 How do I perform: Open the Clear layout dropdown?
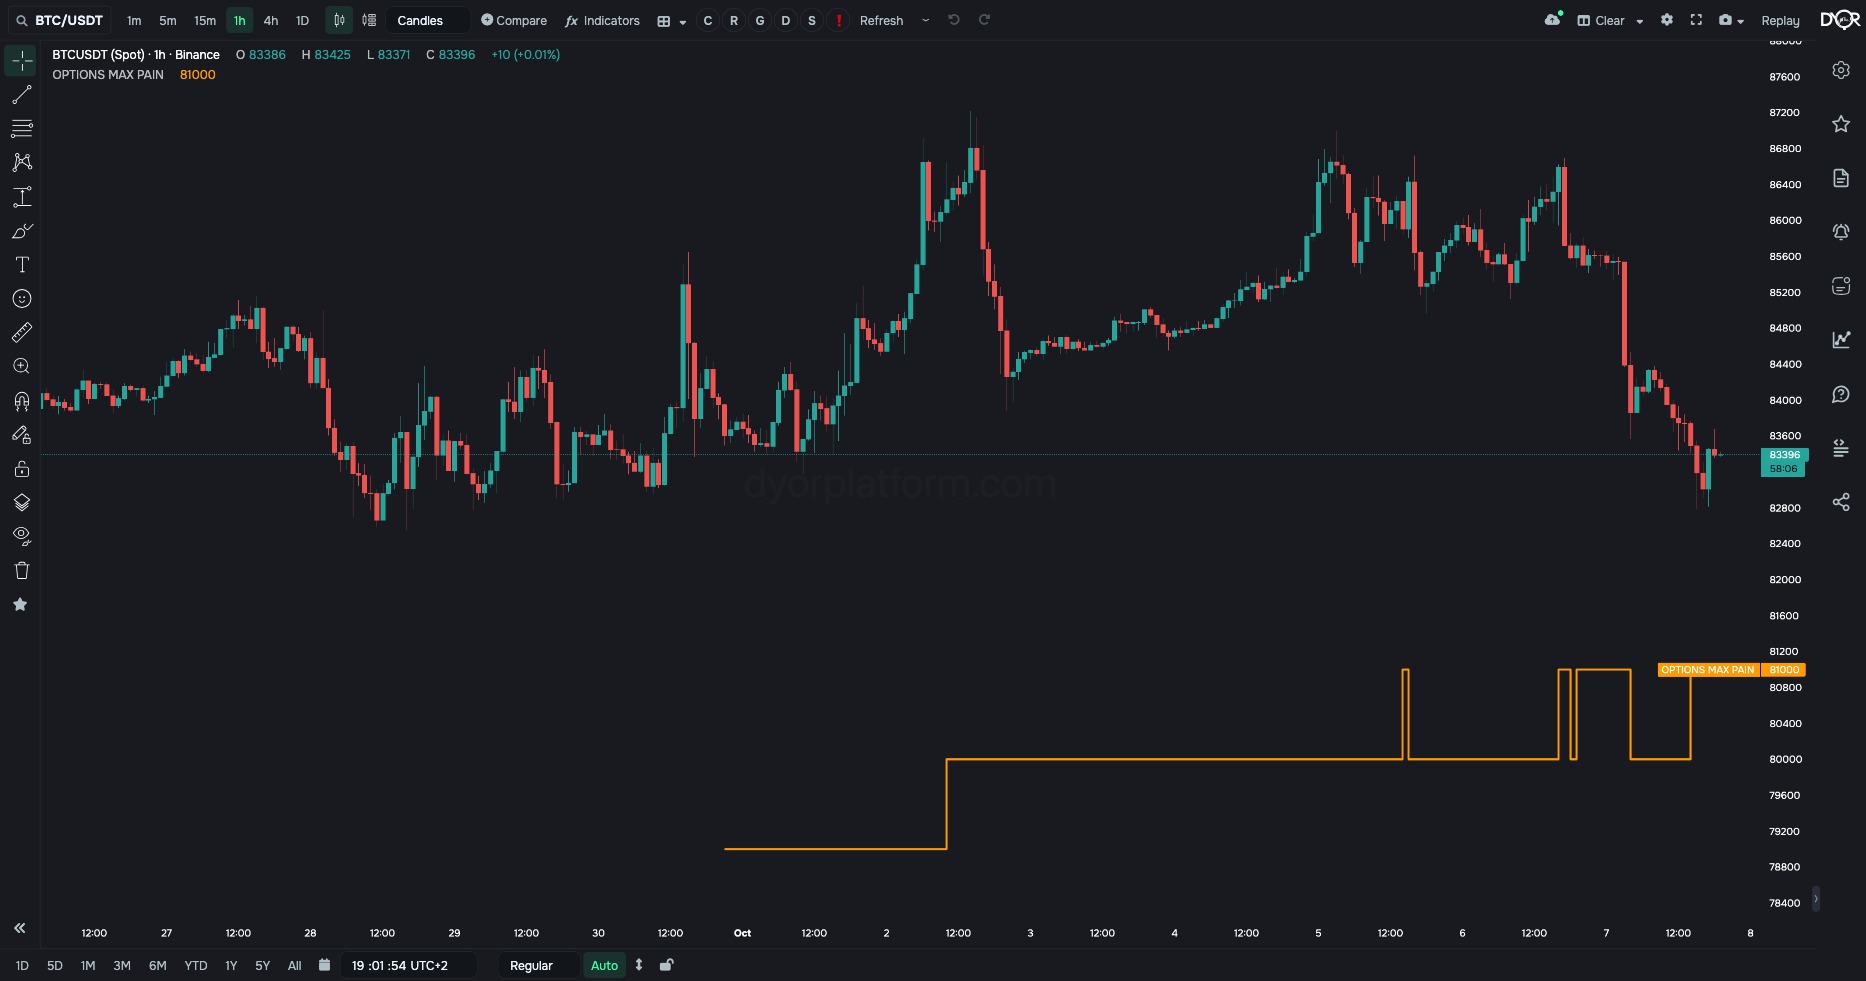(x=1610, y=21)
